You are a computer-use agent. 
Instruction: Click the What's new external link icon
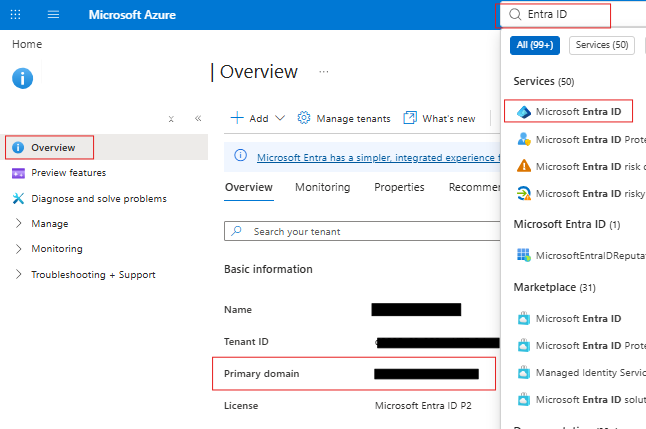coord(410,118)
